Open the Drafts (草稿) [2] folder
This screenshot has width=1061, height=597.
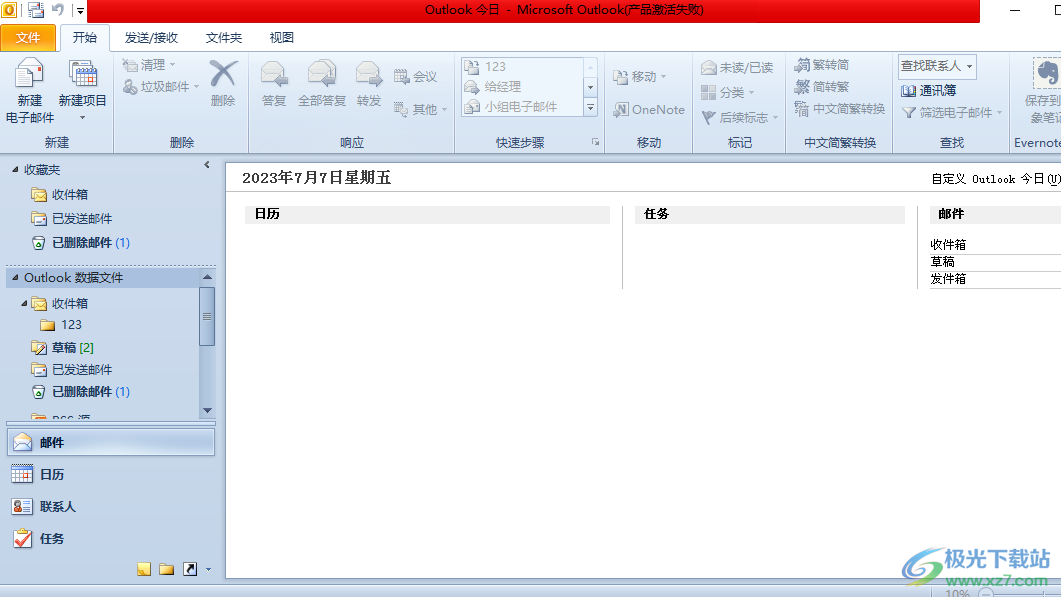coord(62,347)
